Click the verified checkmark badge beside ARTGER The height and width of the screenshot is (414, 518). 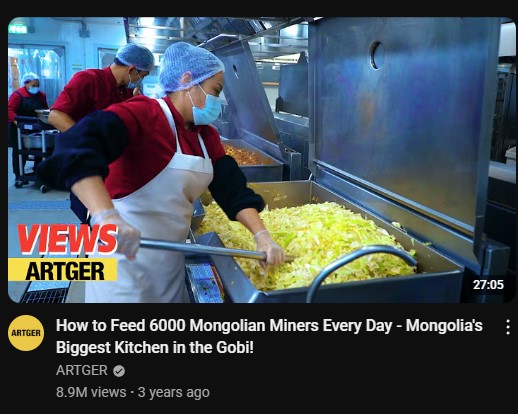119,371
